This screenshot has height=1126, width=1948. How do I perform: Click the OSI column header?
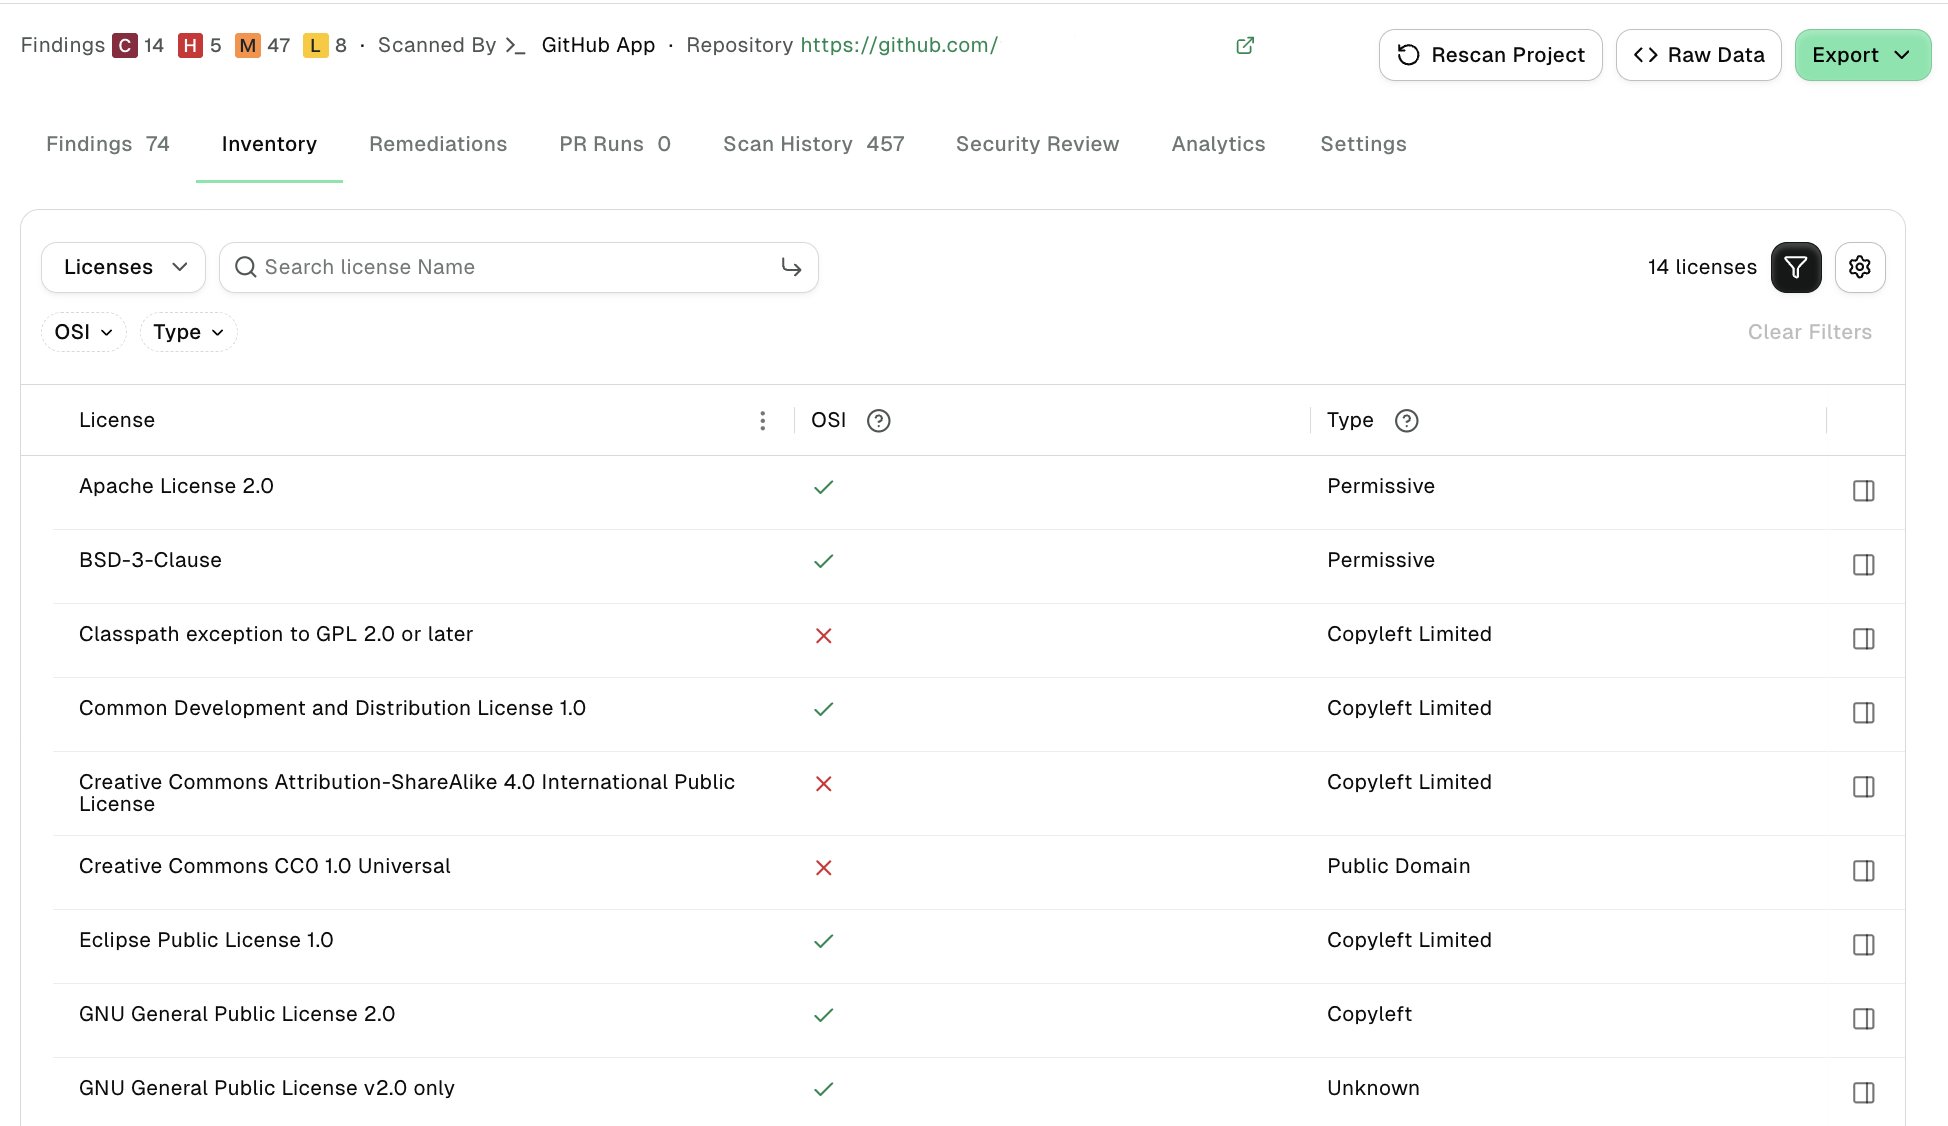click(x=828, y=420)
